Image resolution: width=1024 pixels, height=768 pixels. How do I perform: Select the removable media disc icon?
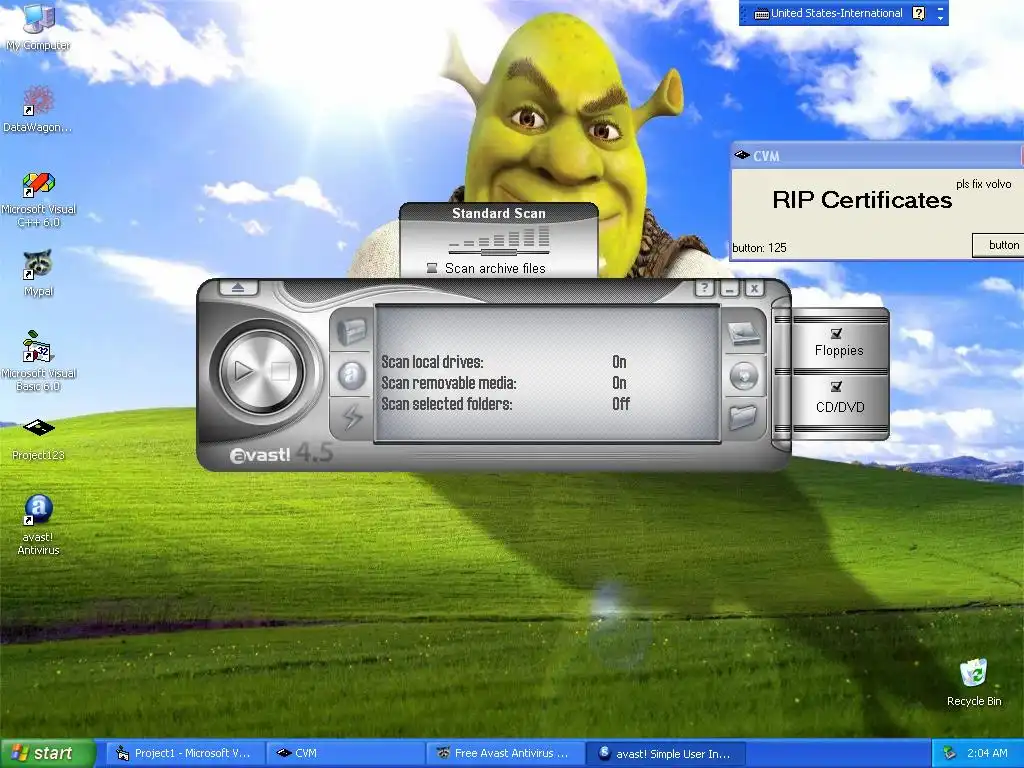click(744, 376)
